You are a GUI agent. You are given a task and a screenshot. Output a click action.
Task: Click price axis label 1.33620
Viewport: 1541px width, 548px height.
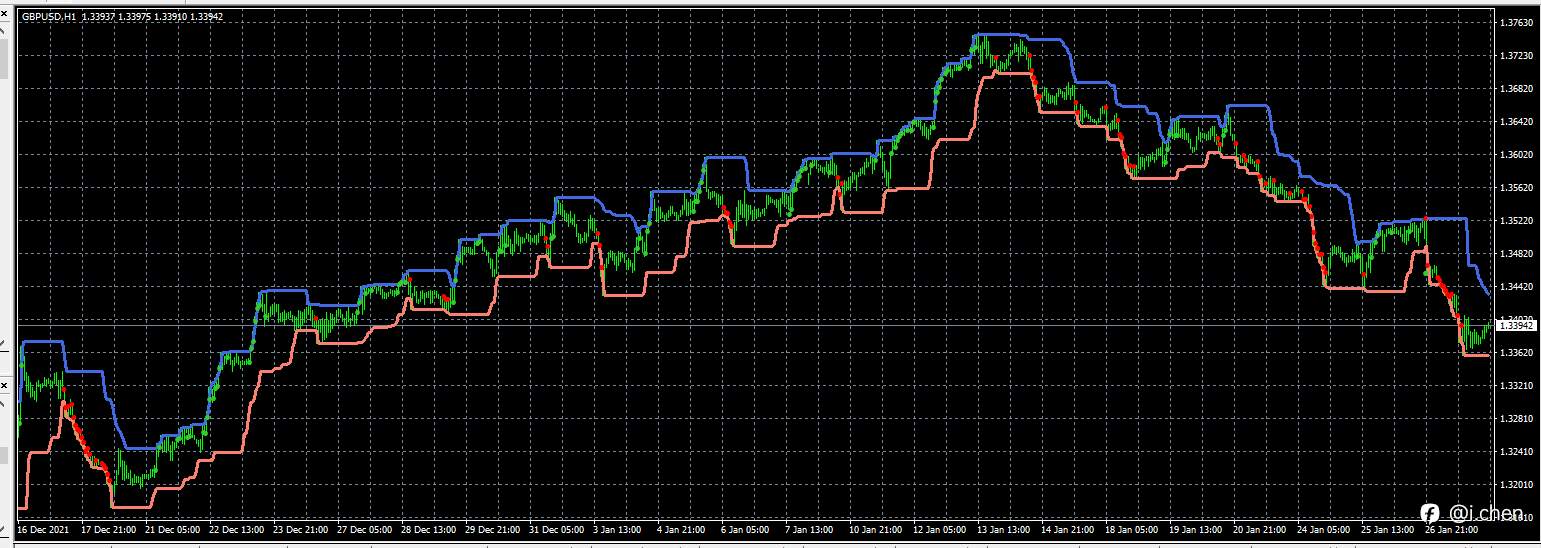tap(1517, 352)
